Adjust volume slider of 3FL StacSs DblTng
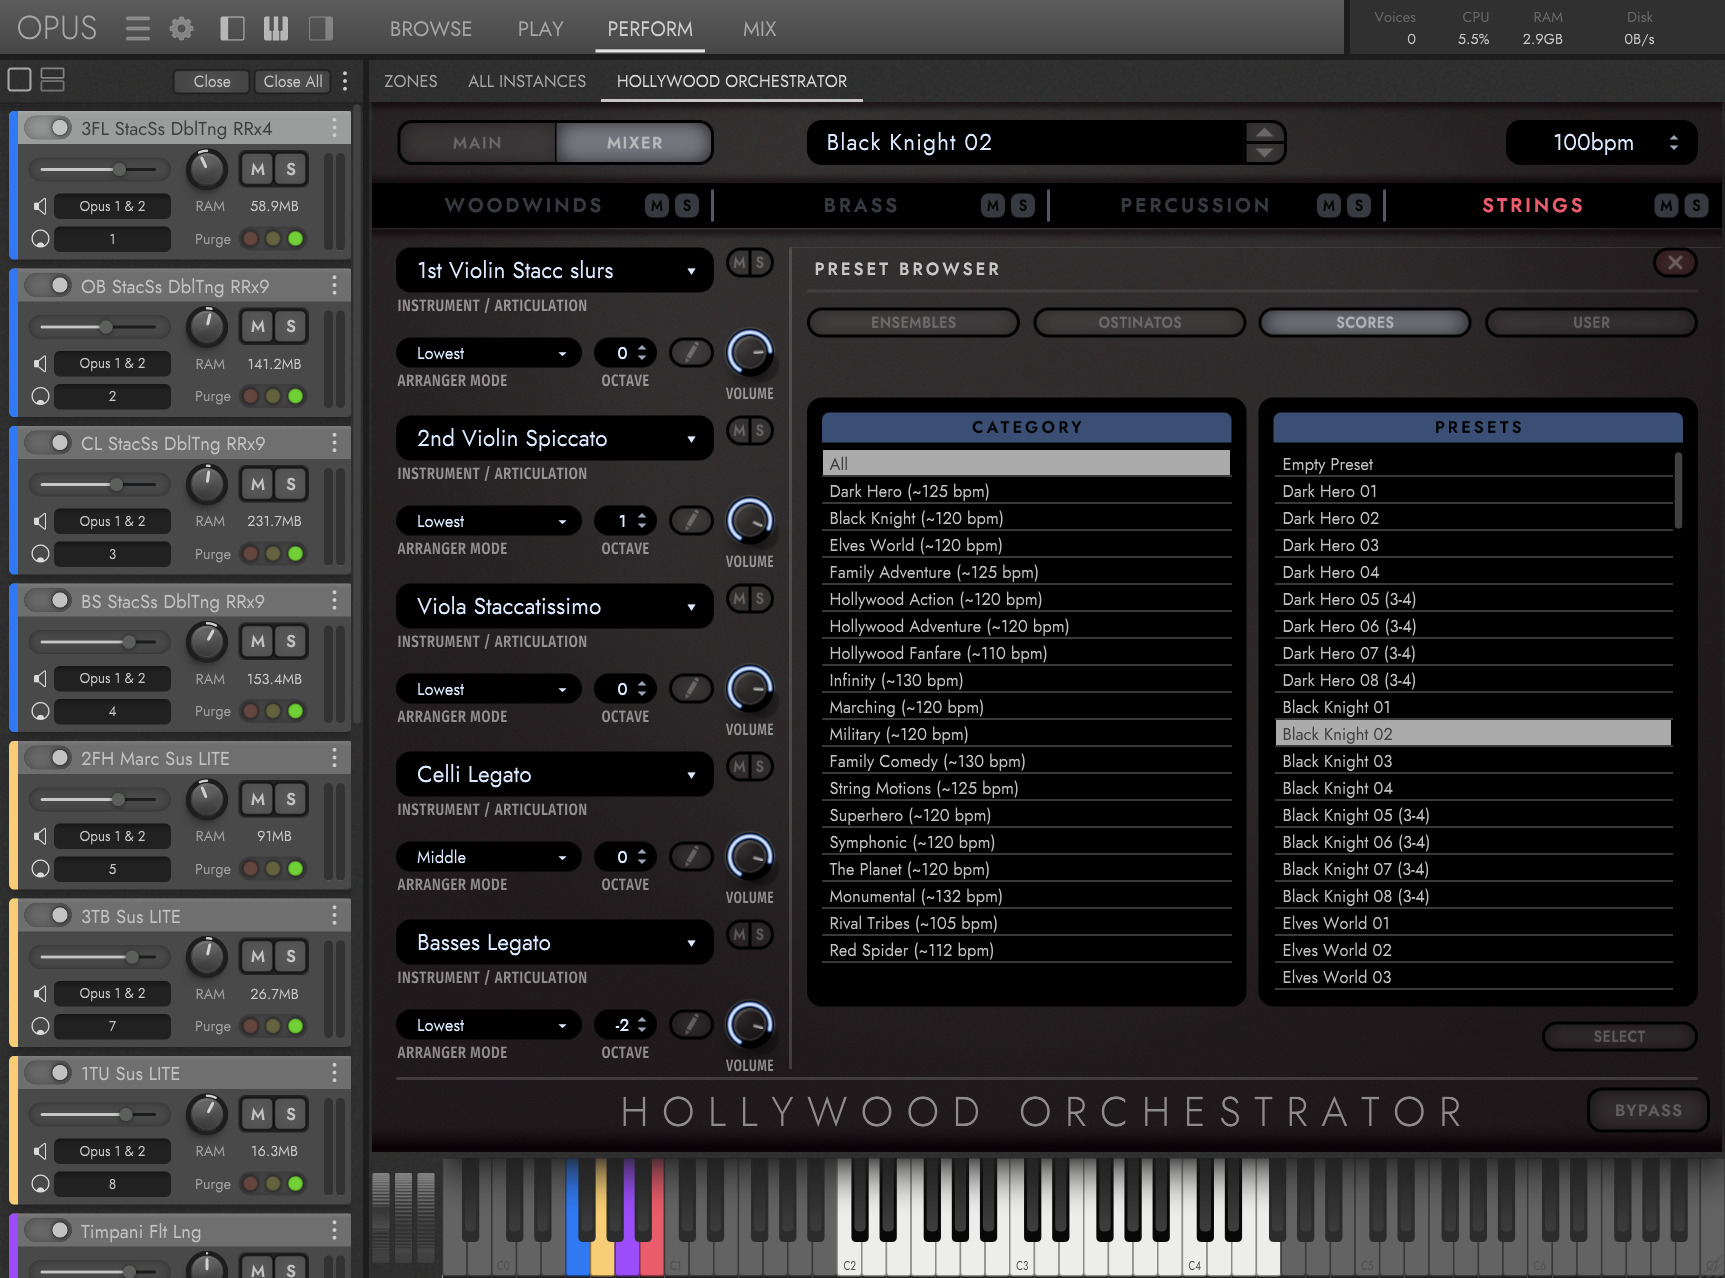The width and height of the screenshot is (1725, 1278). (x=99, y=169)
